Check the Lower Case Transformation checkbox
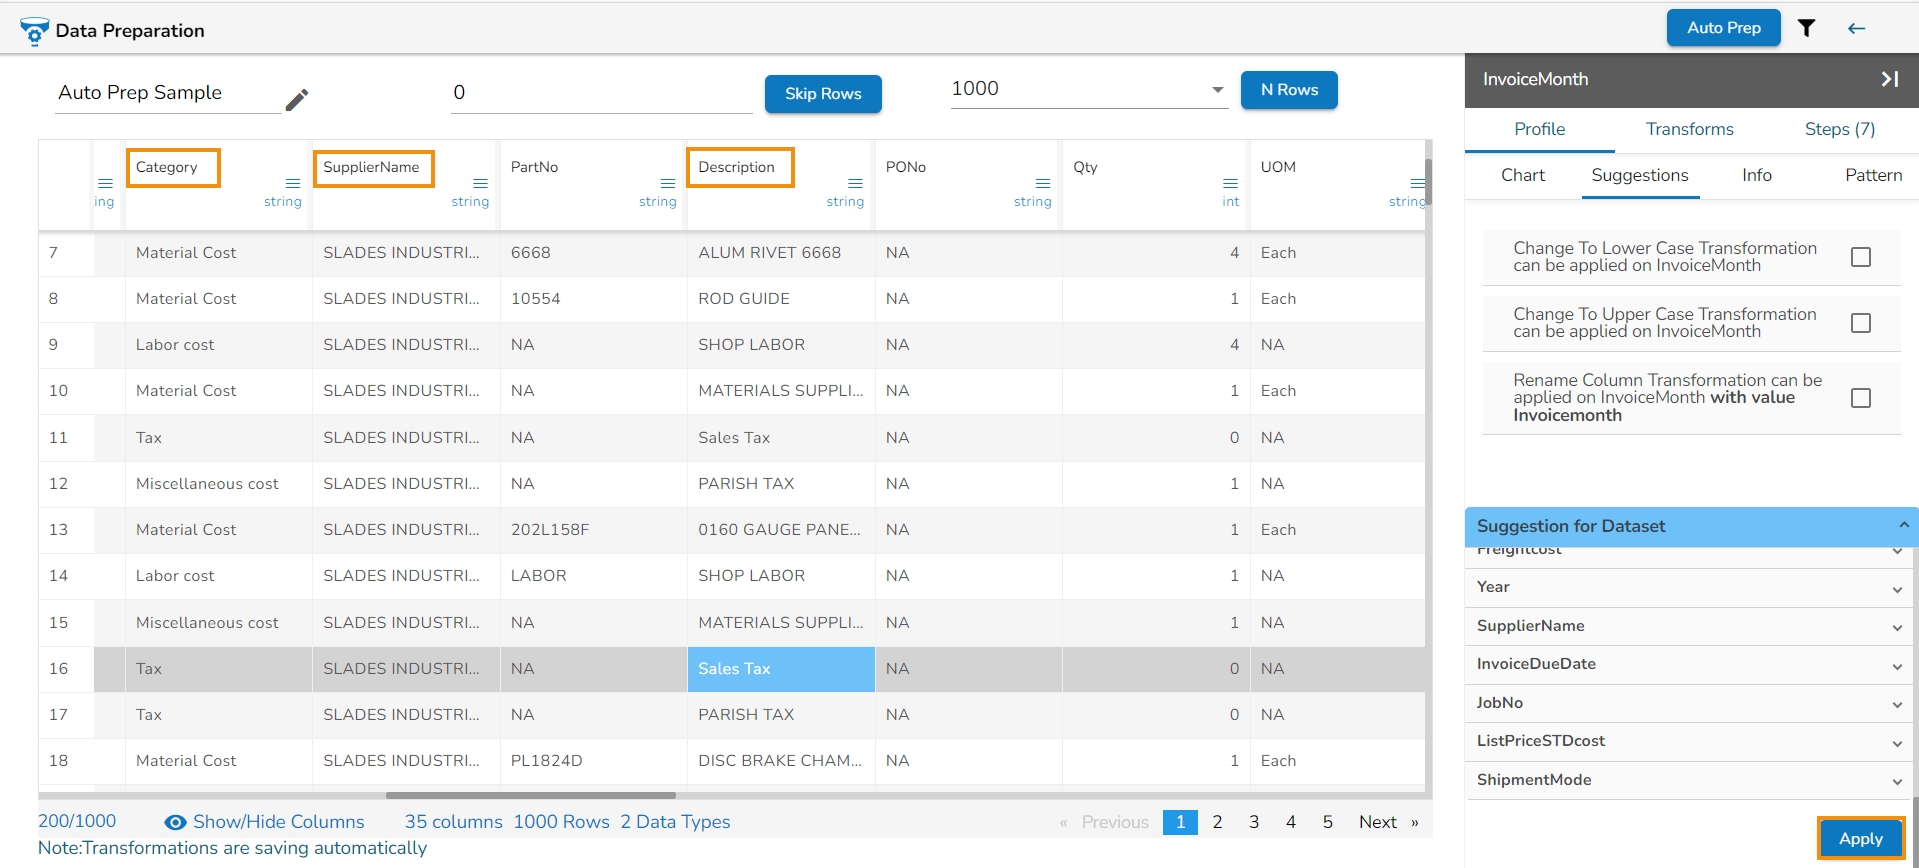The height and width of the screenshot is (868, 1919). click(1860, 257)
